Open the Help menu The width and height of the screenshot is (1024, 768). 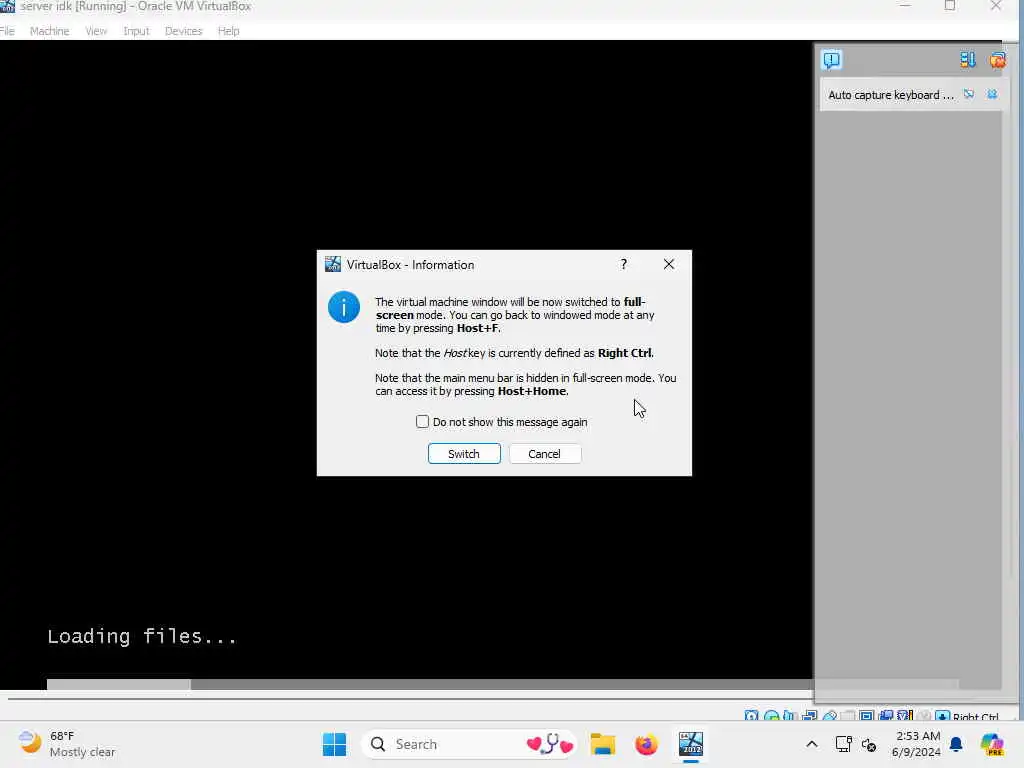click(x=229, y=31)
